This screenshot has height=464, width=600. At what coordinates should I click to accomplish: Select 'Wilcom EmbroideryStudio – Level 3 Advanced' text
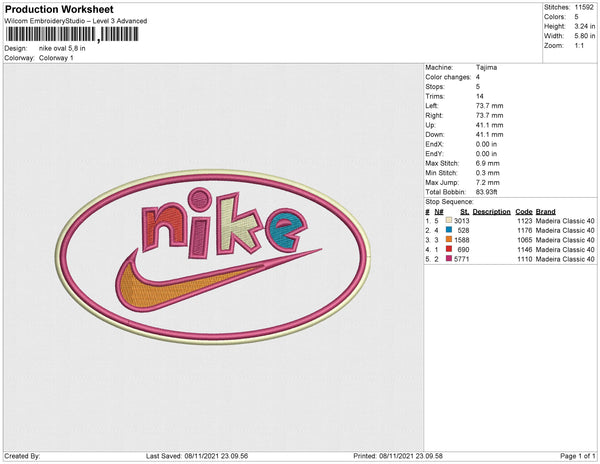(x=76, y=21)
